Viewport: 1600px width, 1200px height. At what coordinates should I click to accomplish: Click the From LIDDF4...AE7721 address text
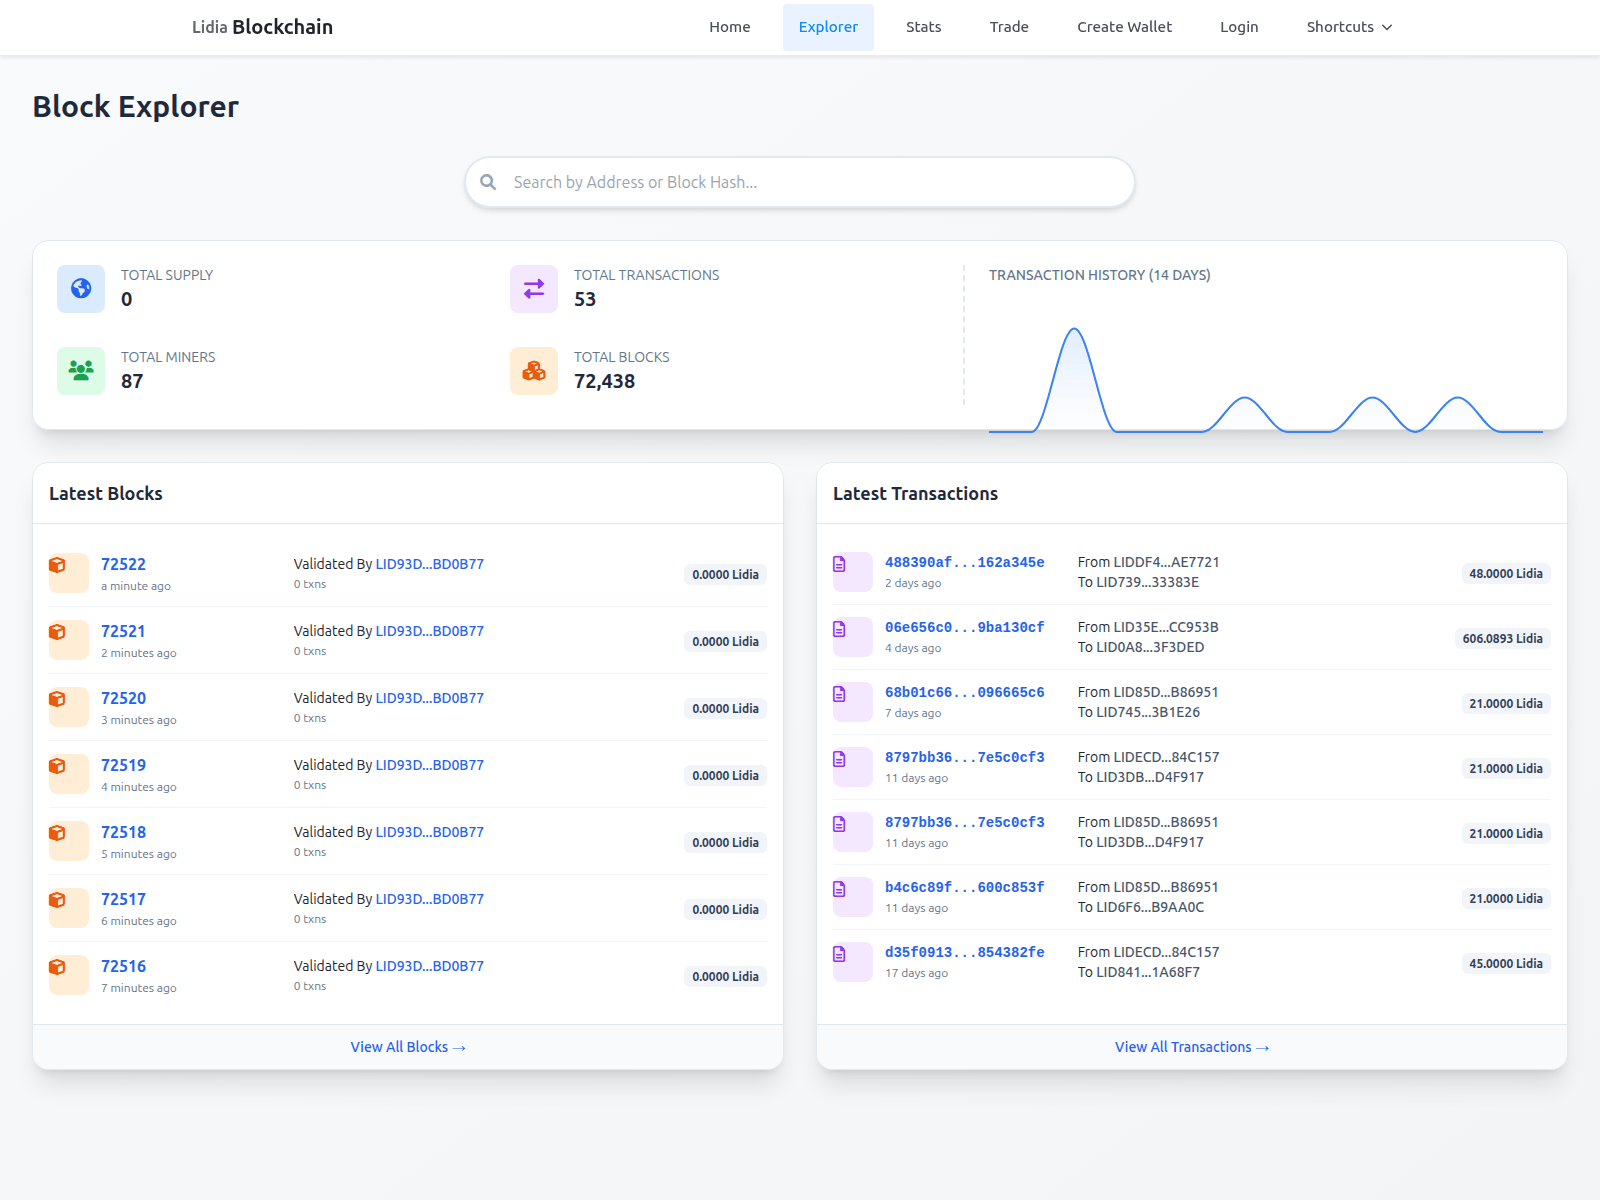point(1148,562)
